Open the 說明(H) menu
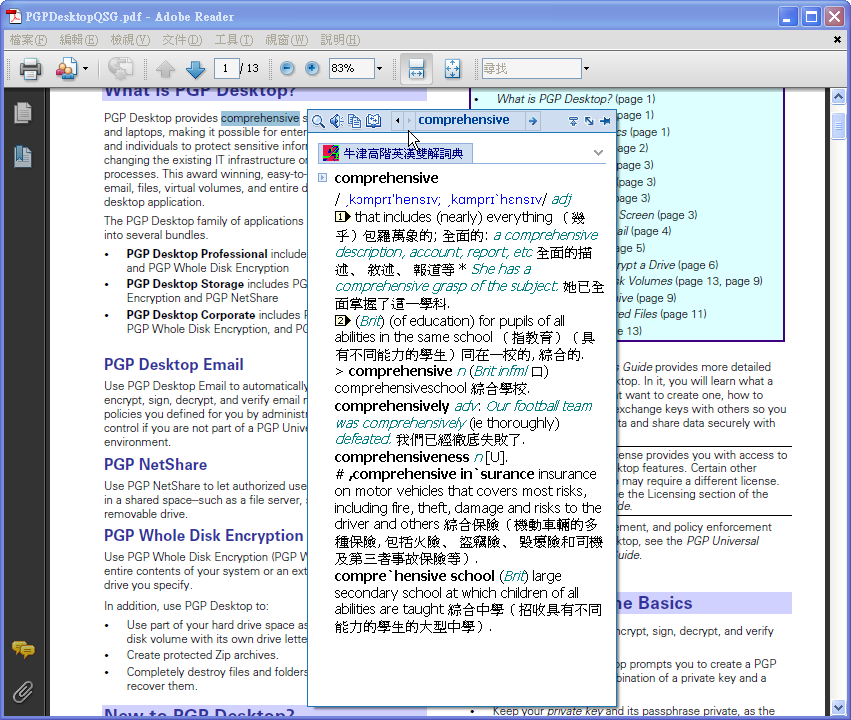This screenshot has width=851, height=720. [x=340, y=40]
